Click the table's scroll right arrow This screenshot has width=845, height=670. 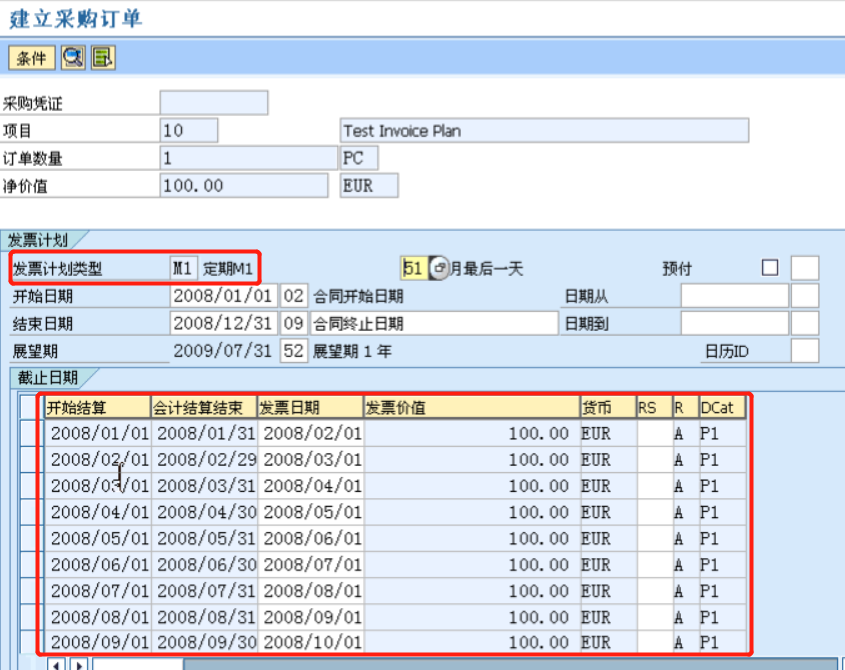coord(79,665)
